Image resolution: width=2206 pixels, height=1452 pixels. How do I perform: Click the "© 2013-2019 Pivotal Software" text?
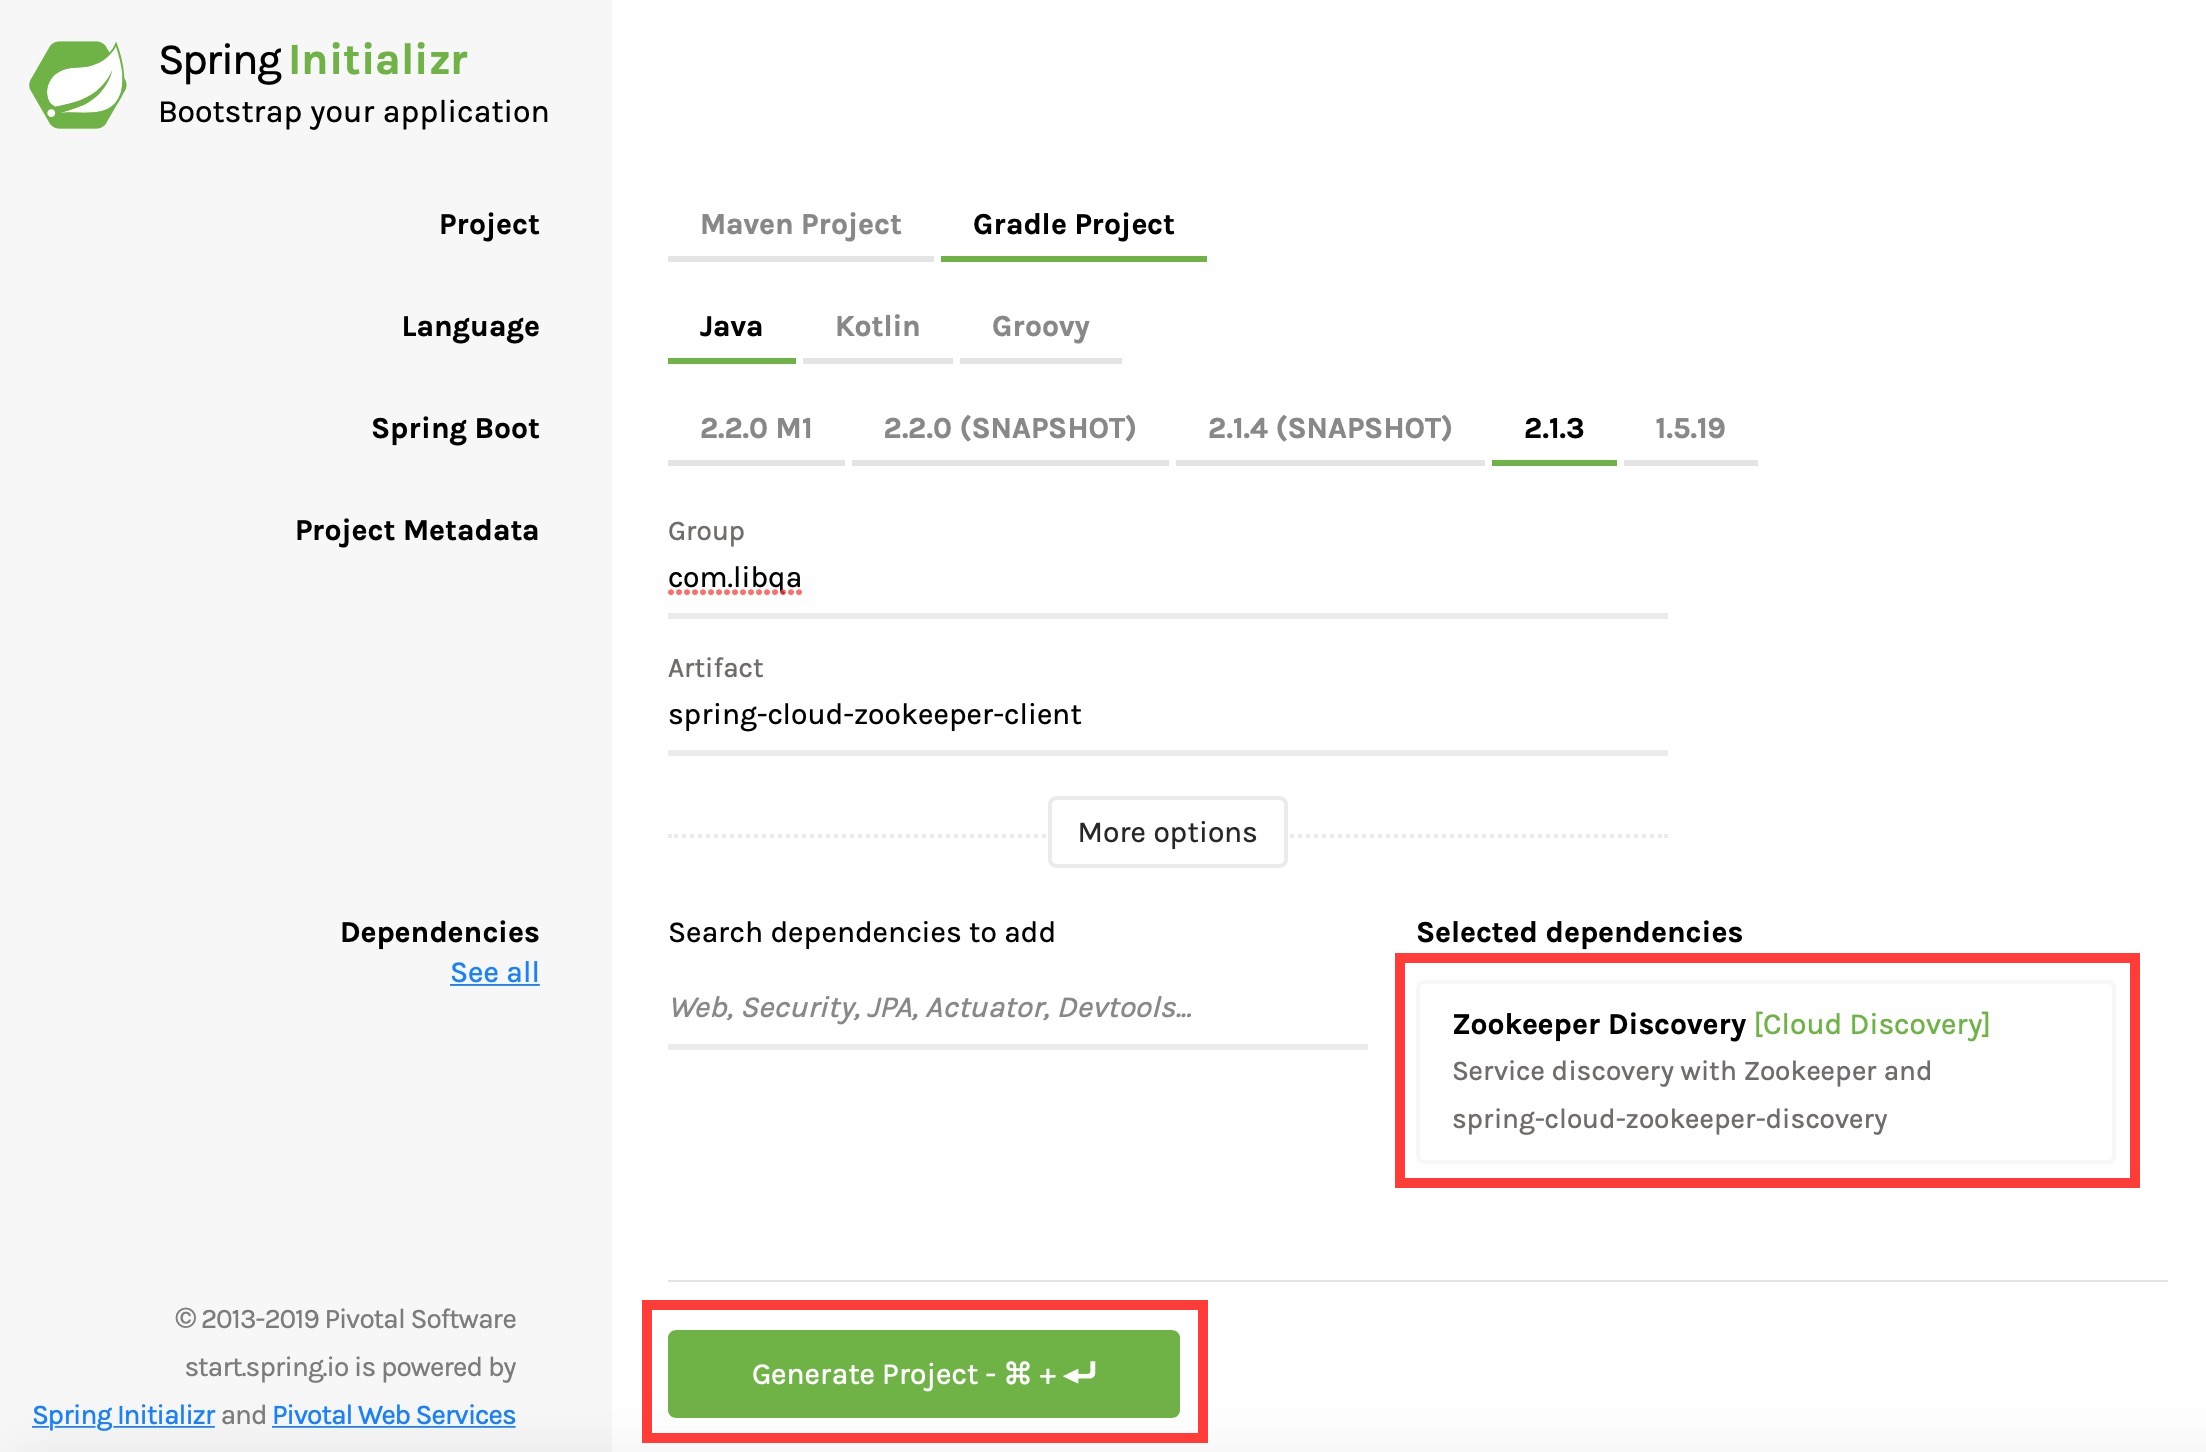click(345, 1320)
